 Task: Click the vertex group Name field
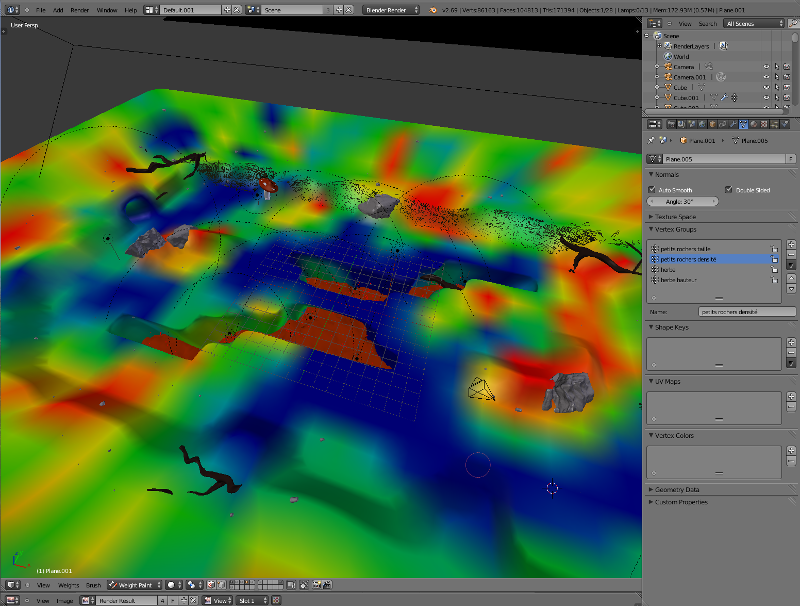tap(746, 312)
